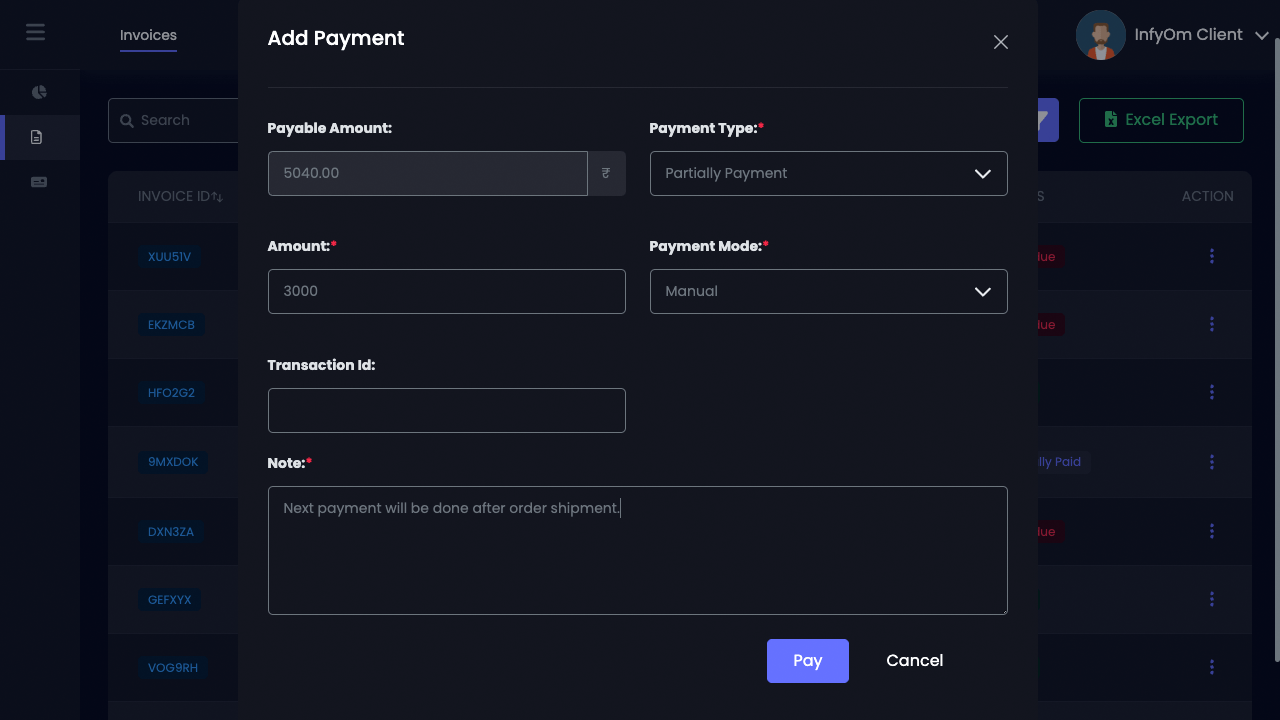Click the magnifier icon in the Search box
Screen dimensions: 1280x720
127,120
